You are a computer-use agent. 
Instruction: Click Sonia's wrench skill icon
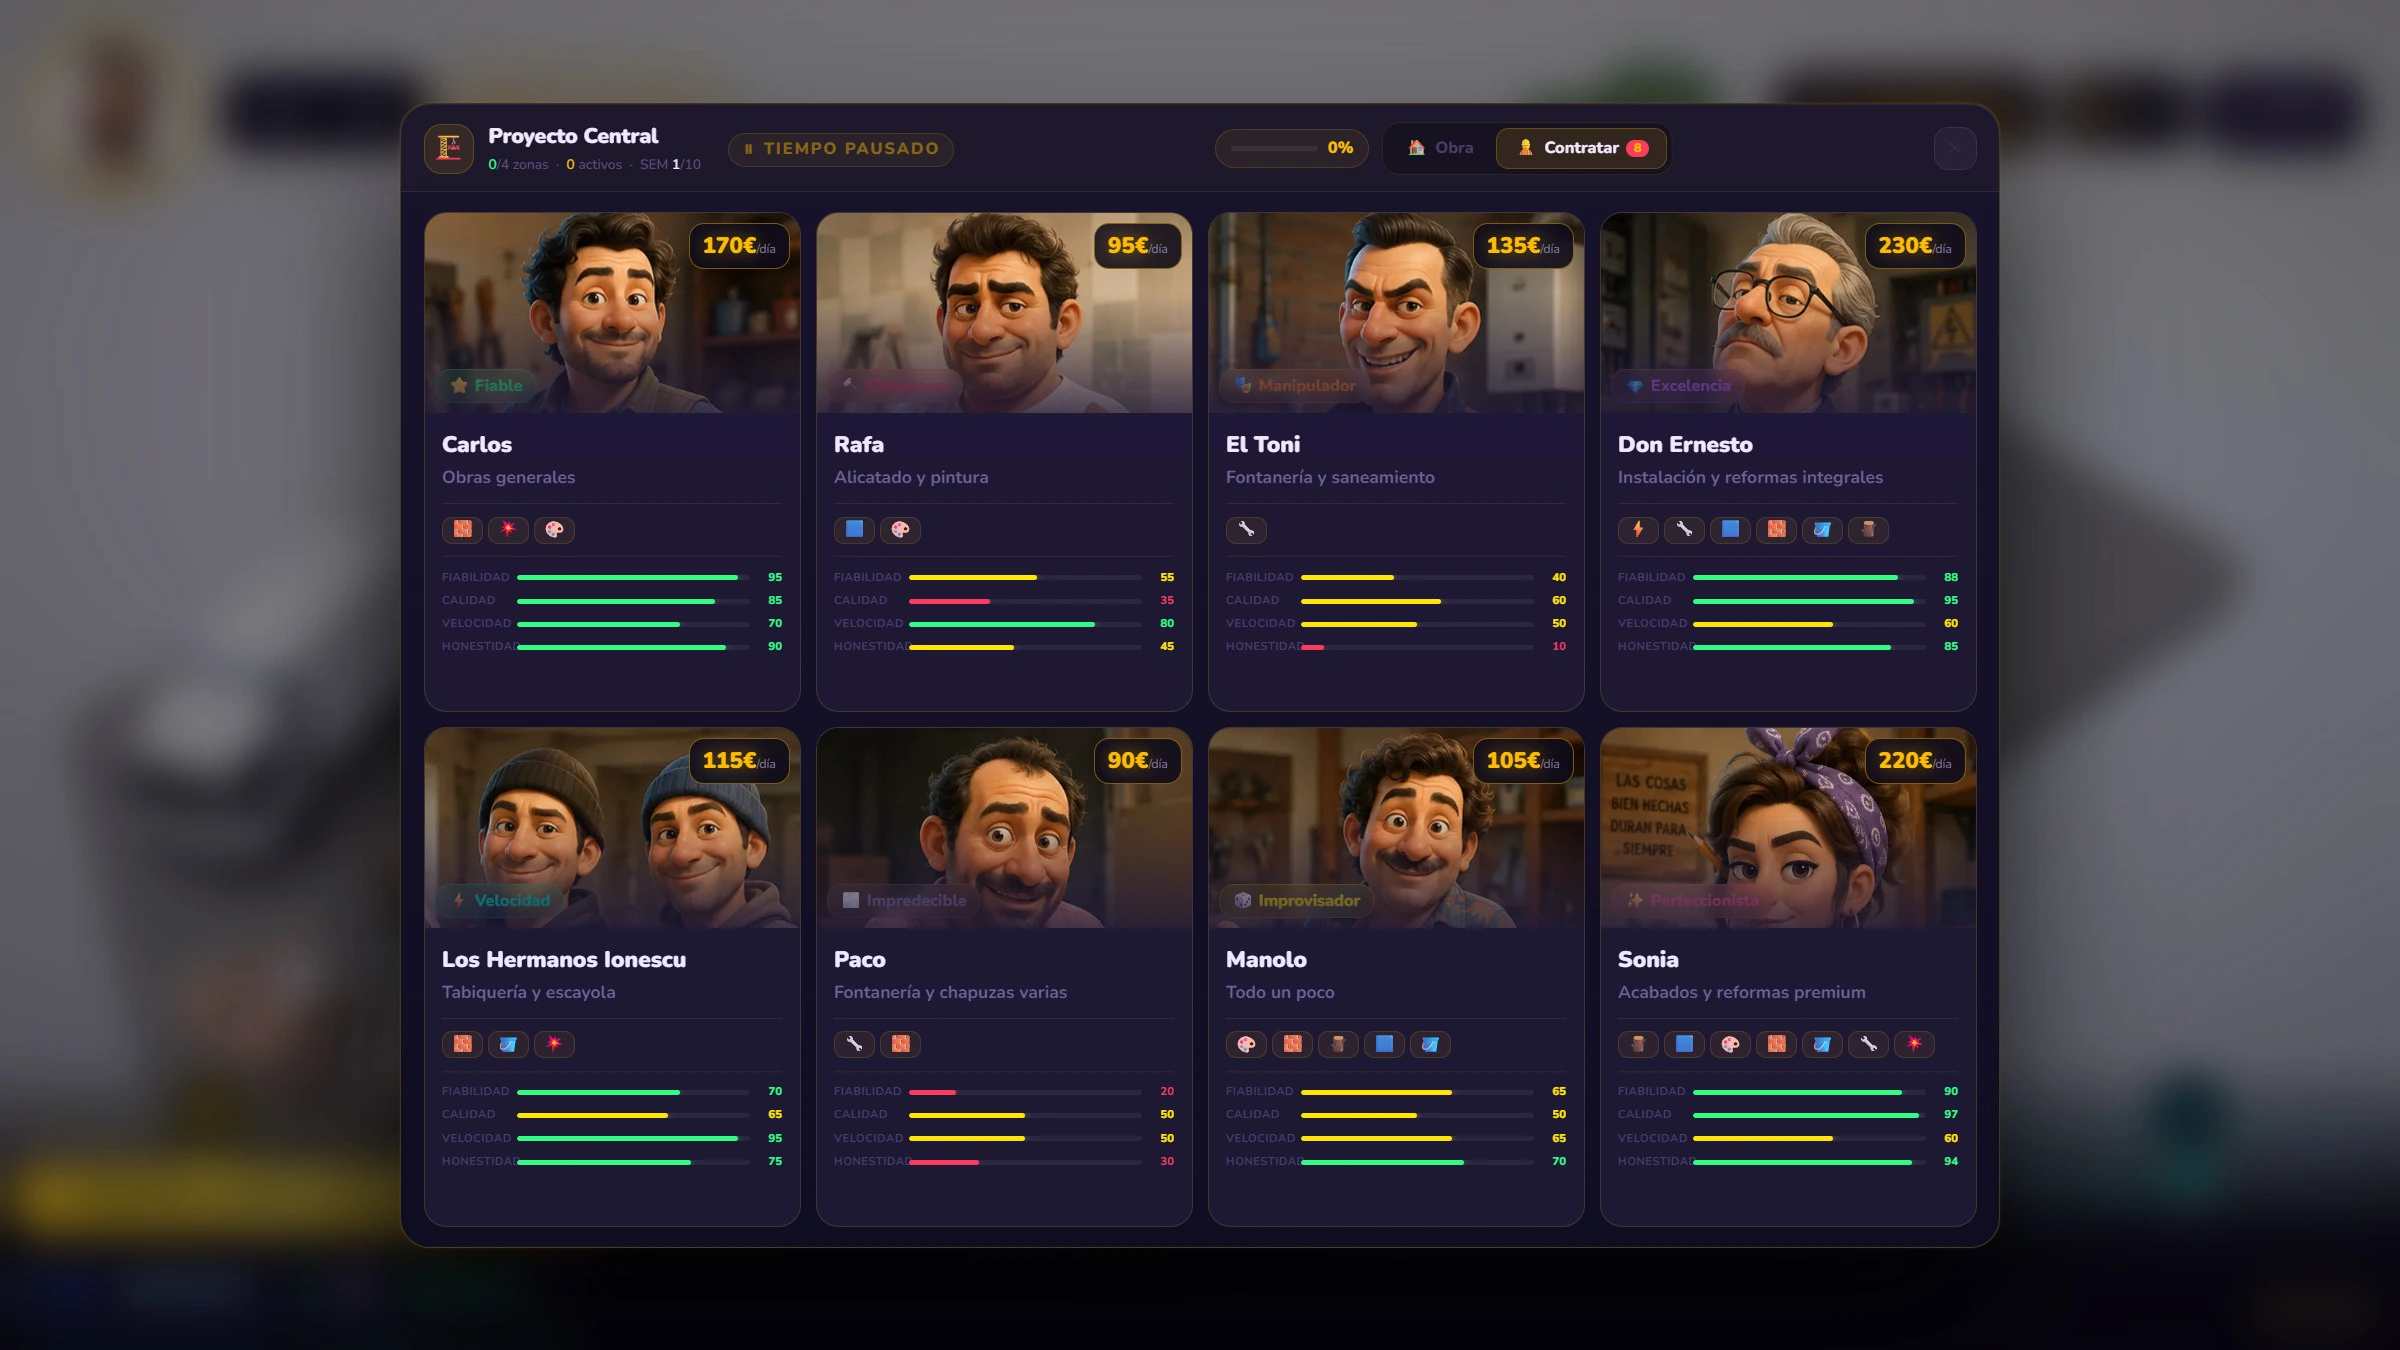[1868, 1044]
